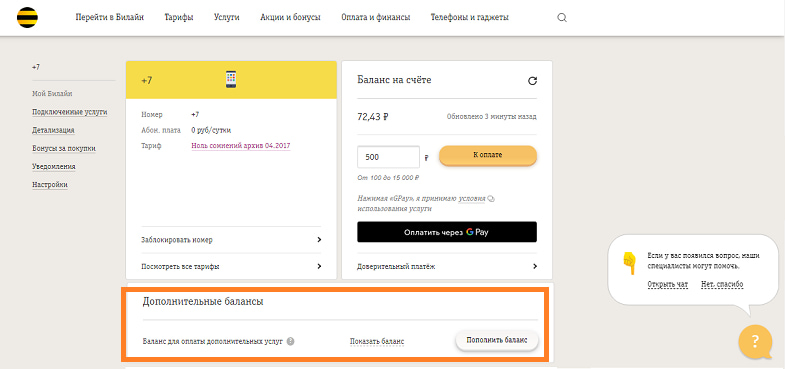
Task: Click the условия terms link
Action: pyautogui.click(x=472, y=198)
